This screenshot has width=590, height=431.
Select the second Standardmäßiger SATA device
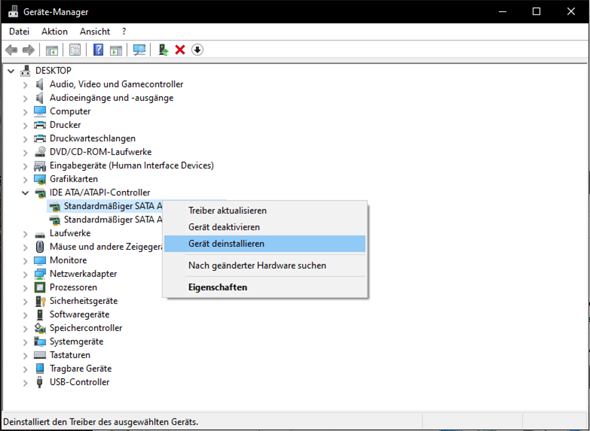(113, 219)
